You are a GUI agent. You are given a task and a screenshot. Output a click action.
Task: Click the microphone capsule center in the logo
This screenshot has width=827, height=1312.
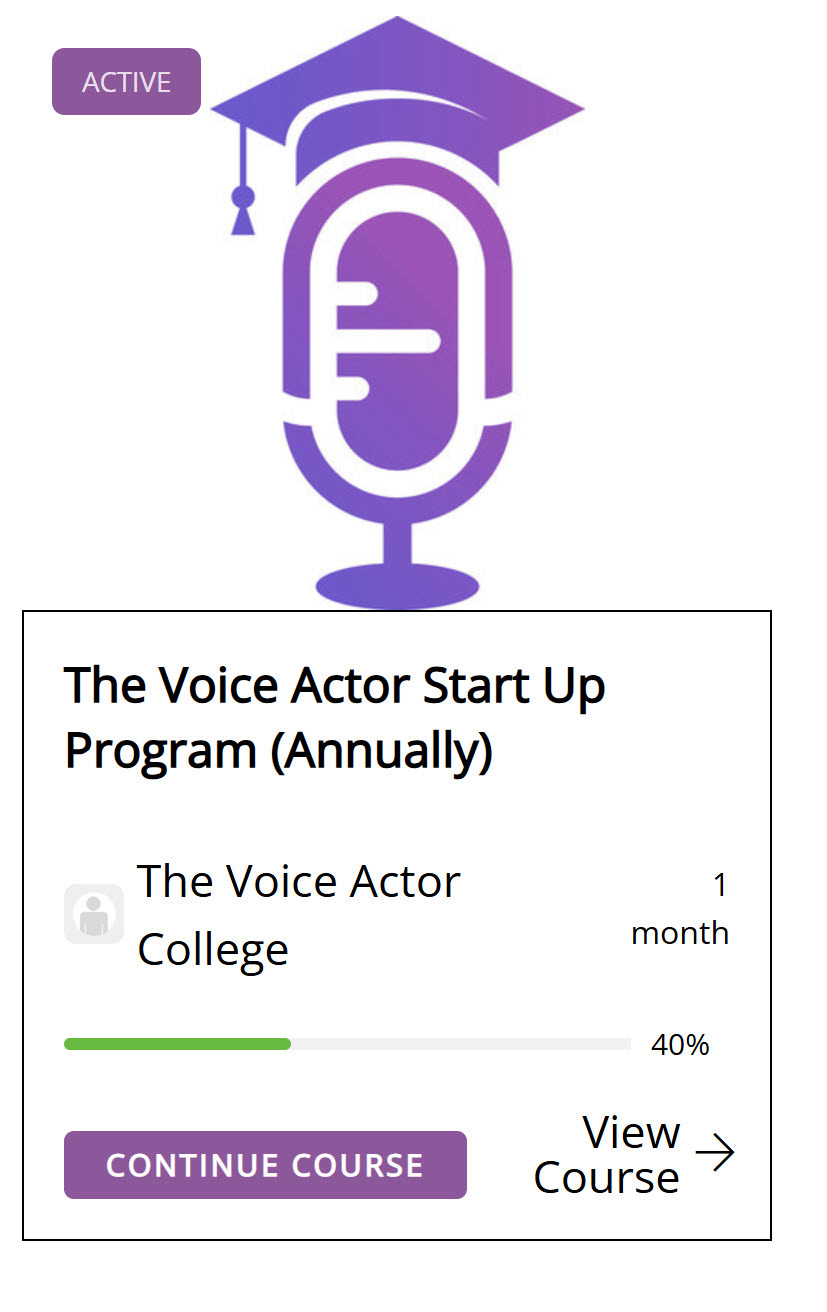coord(397,340)
